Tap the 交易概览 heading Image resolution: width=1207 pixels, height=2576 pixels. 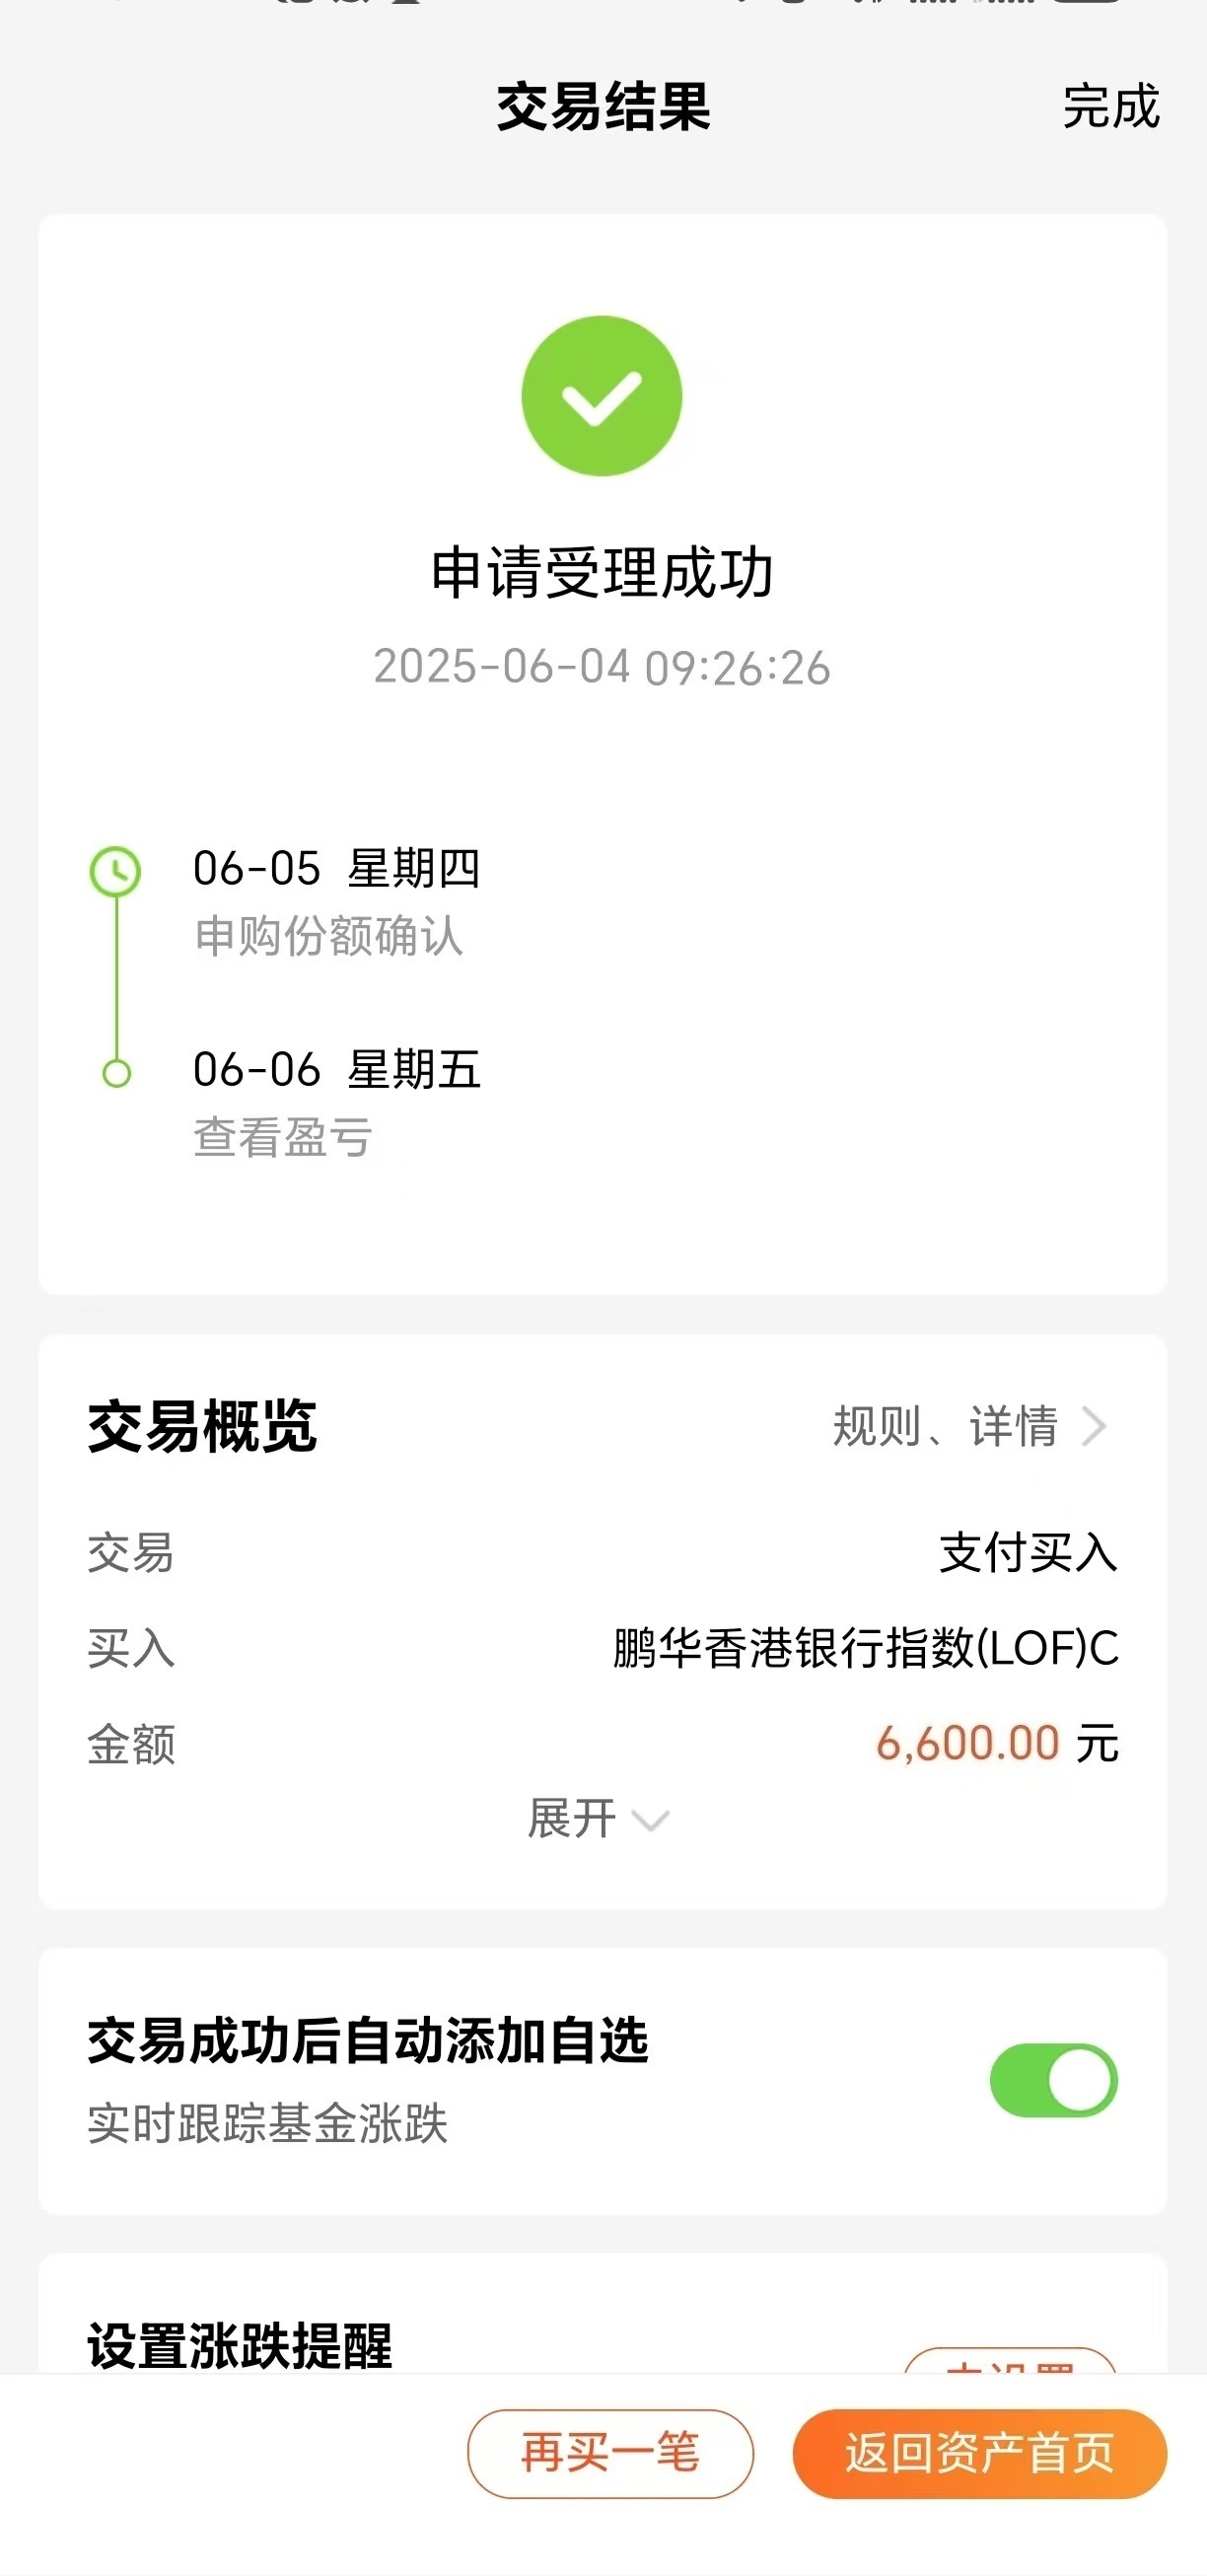203,1426
